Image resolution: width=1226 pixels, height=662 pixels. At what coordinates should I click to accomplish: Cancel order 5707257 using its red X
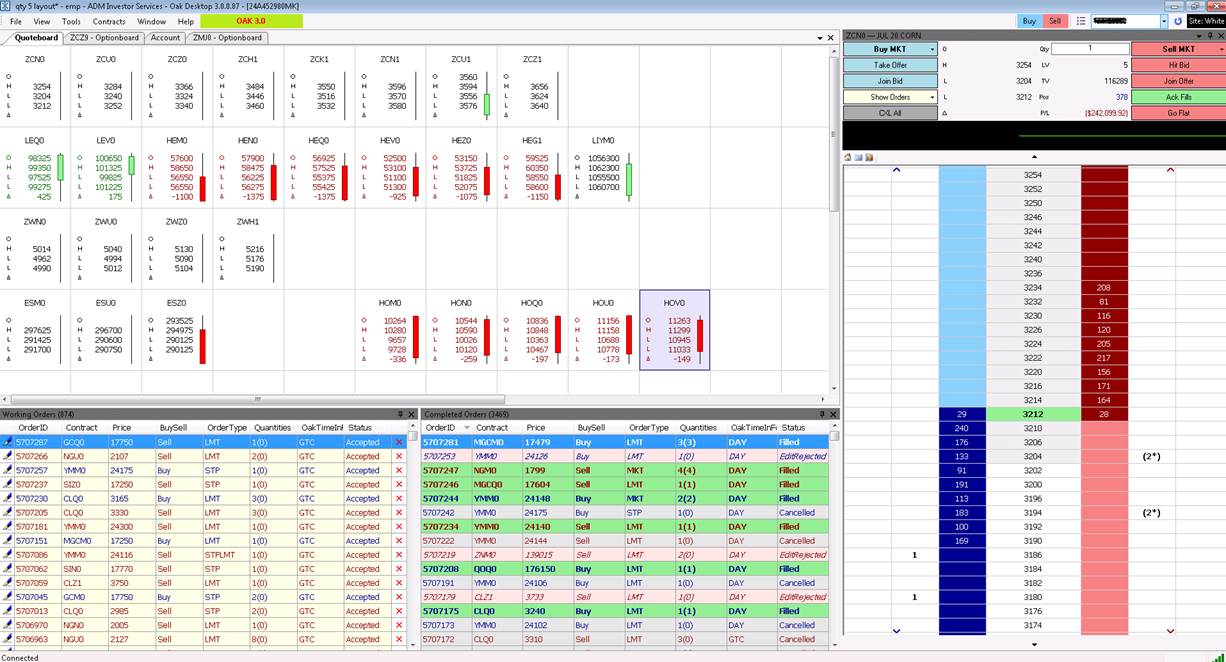click(x=399, y=470)
